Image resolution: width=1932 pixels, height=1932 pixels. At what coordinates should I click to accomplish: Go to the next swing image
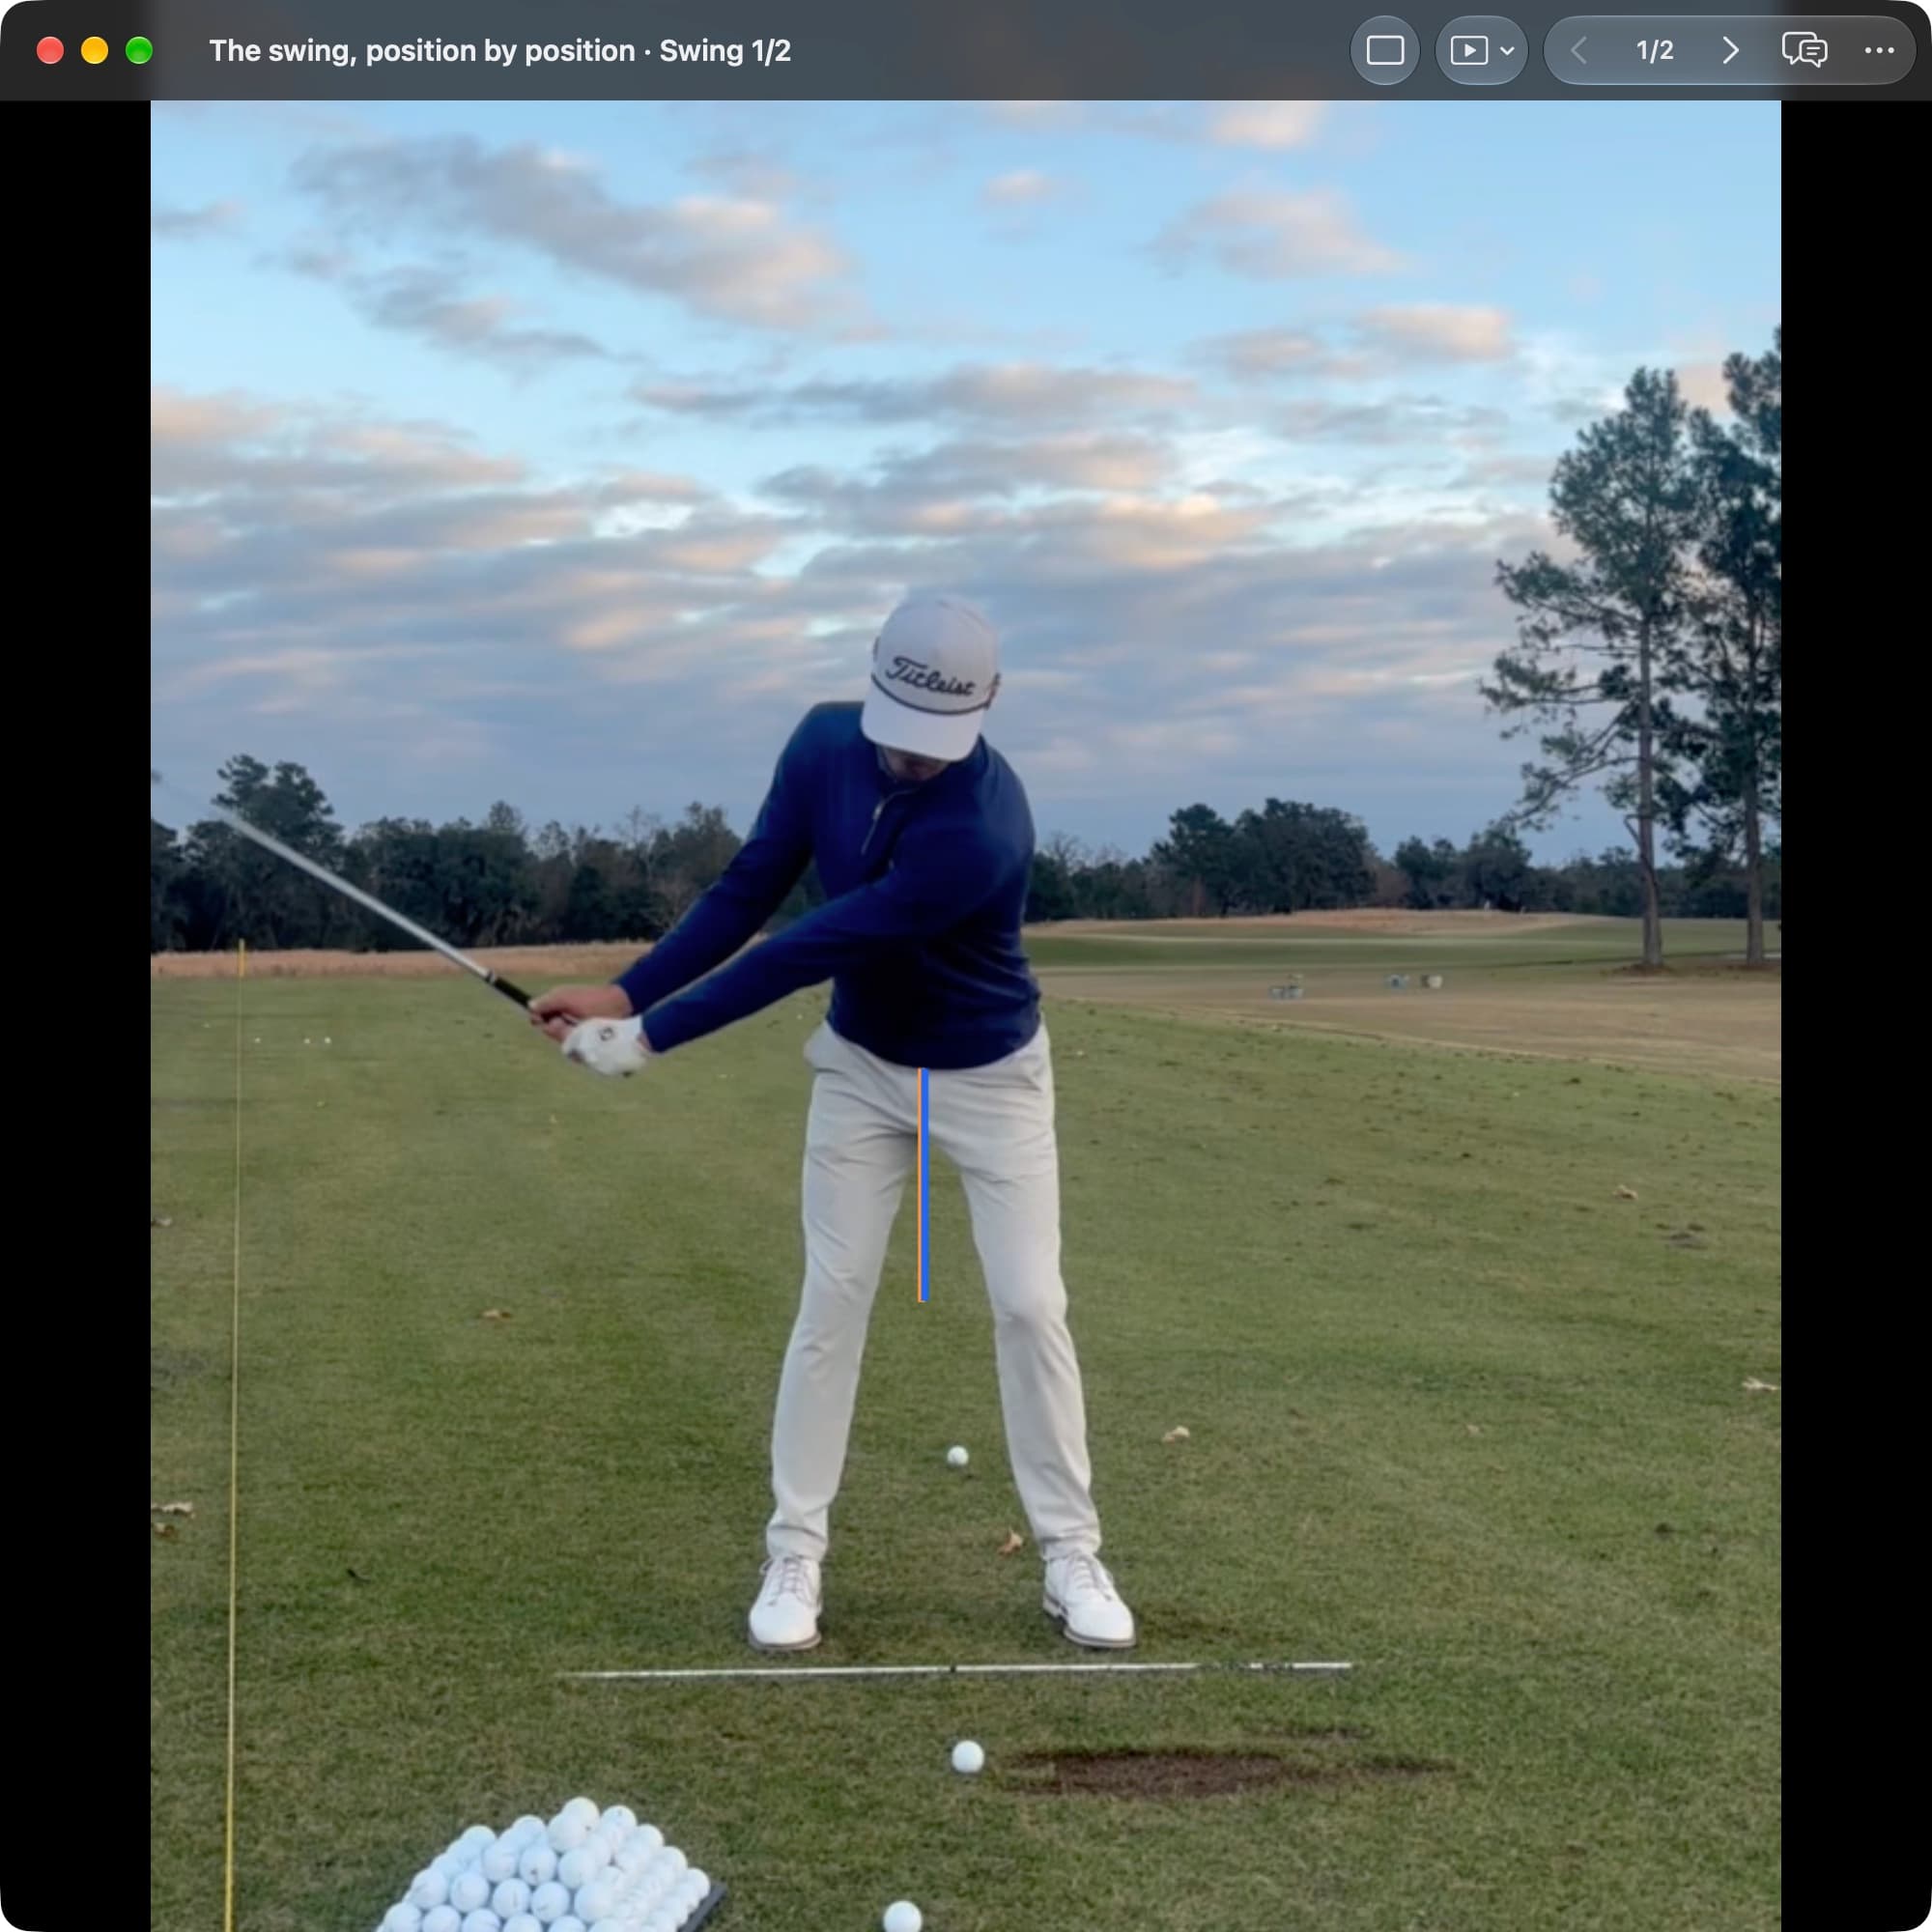point(1730,50)
